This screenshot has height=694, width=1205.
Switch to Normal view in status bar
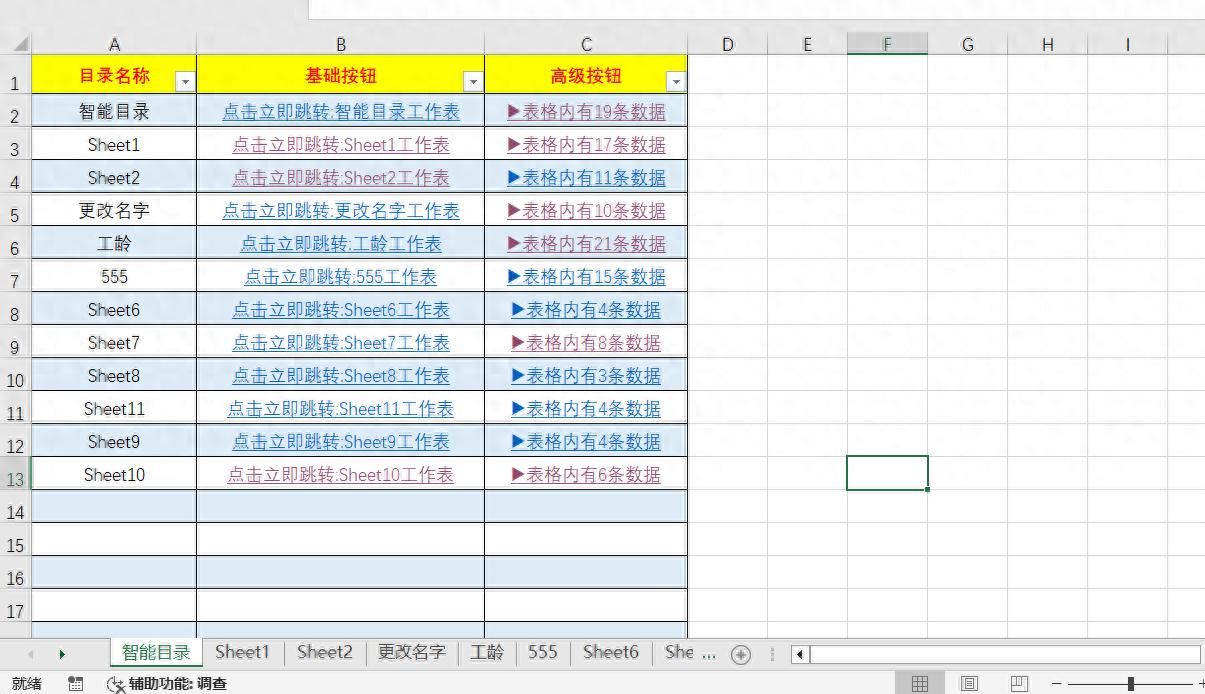(x=918, y=682)
